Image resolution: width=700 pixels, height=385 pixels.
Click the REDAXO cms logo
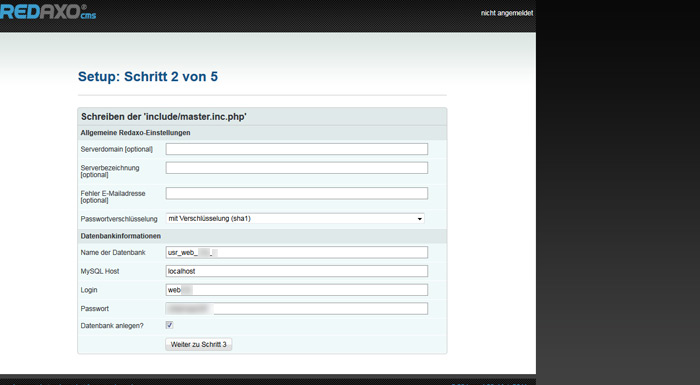point(48,12)
